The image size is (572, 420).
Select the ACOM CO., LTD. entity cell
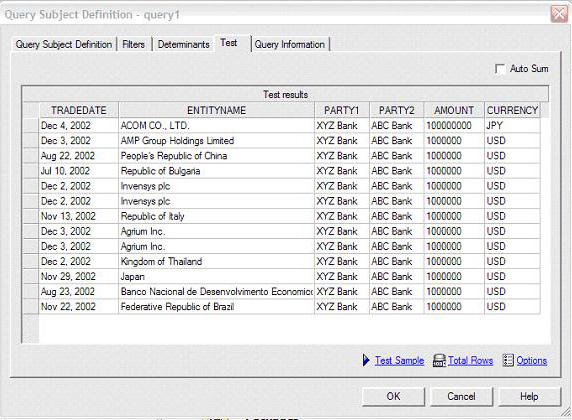[216, 126]
